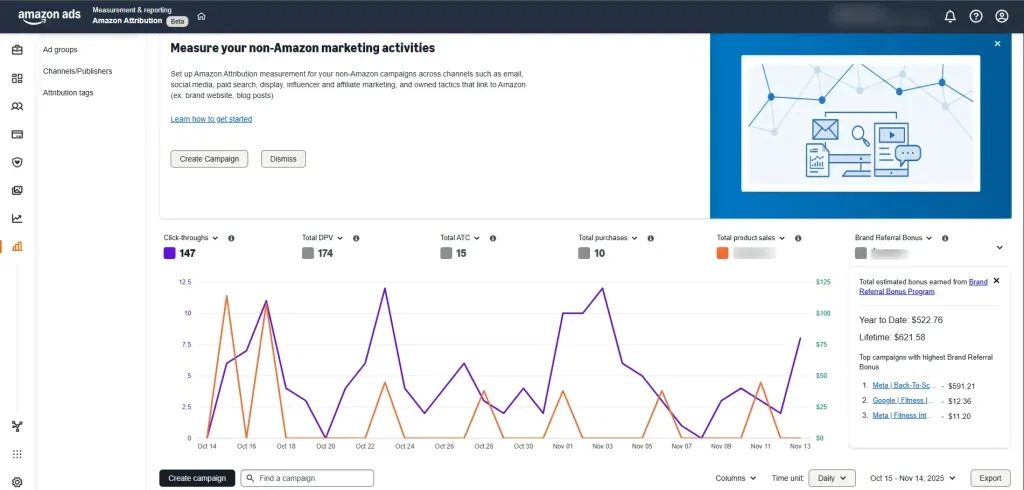Open notifications bell icon
Image resolution: width=1024 pixels, height=490 pixels.
(950, 16)
